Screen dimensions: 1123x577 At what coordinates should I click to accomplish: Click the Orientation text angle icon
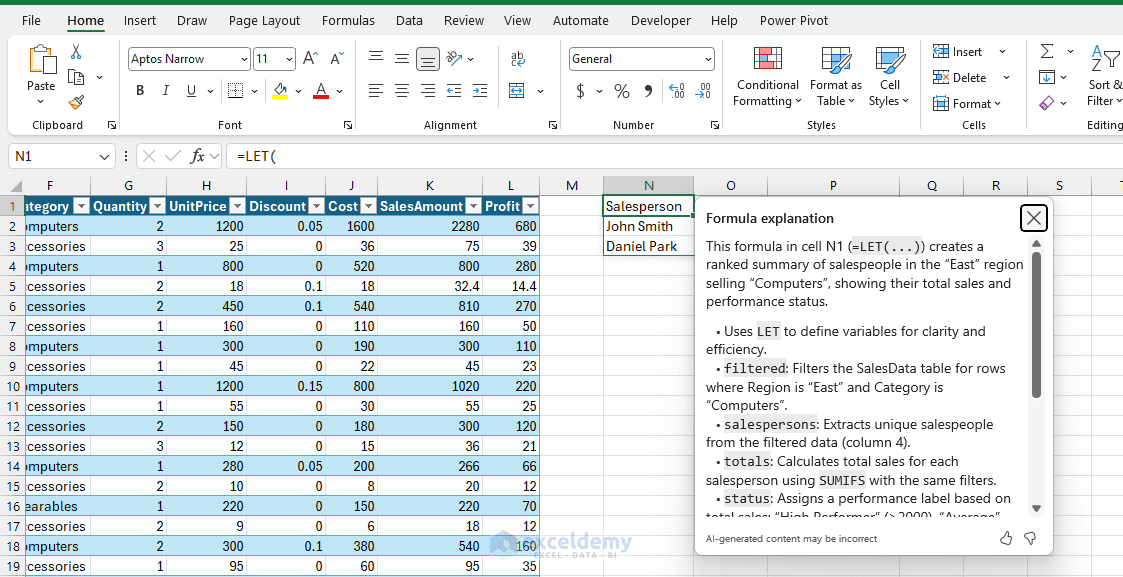pos(453,59)
